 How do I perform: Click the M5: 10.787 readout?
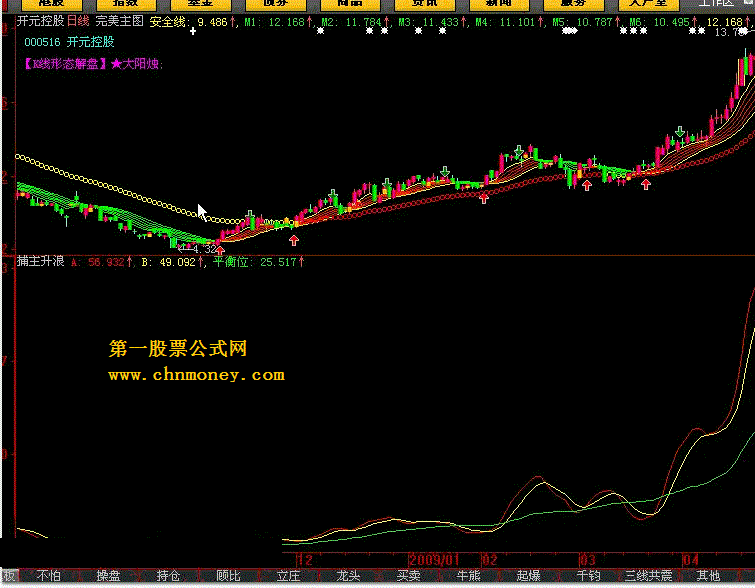(x=582, y=22)
